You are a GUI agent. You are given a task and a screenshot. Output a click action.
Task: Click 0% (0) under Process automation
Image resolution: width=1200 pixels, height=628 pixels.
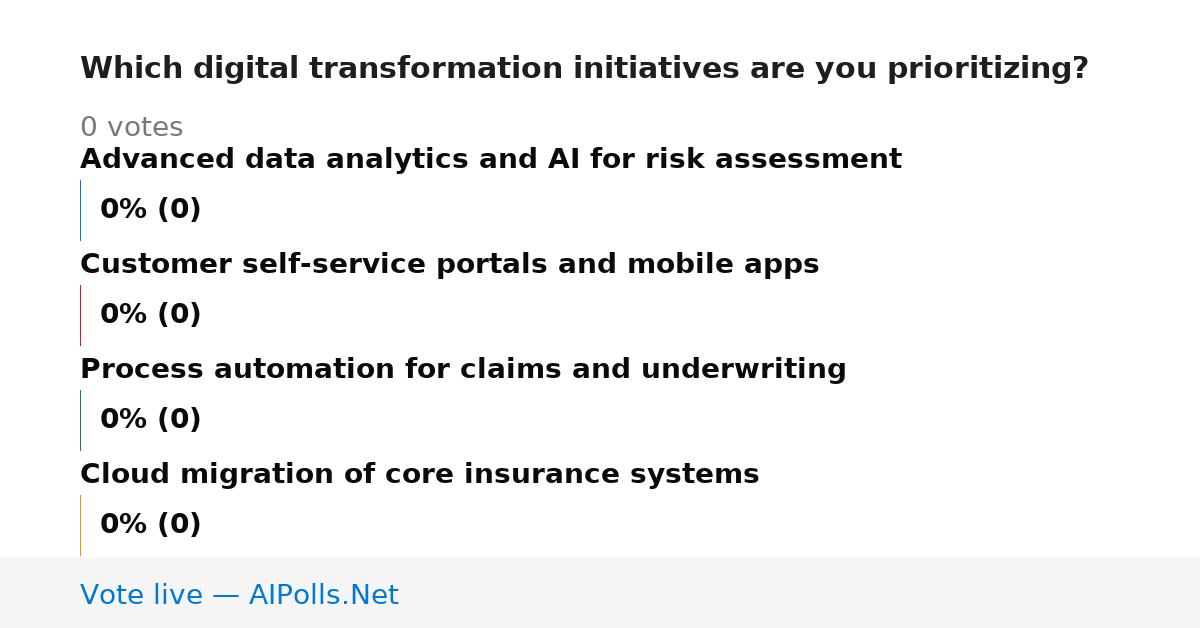click(x=150, y=420)
